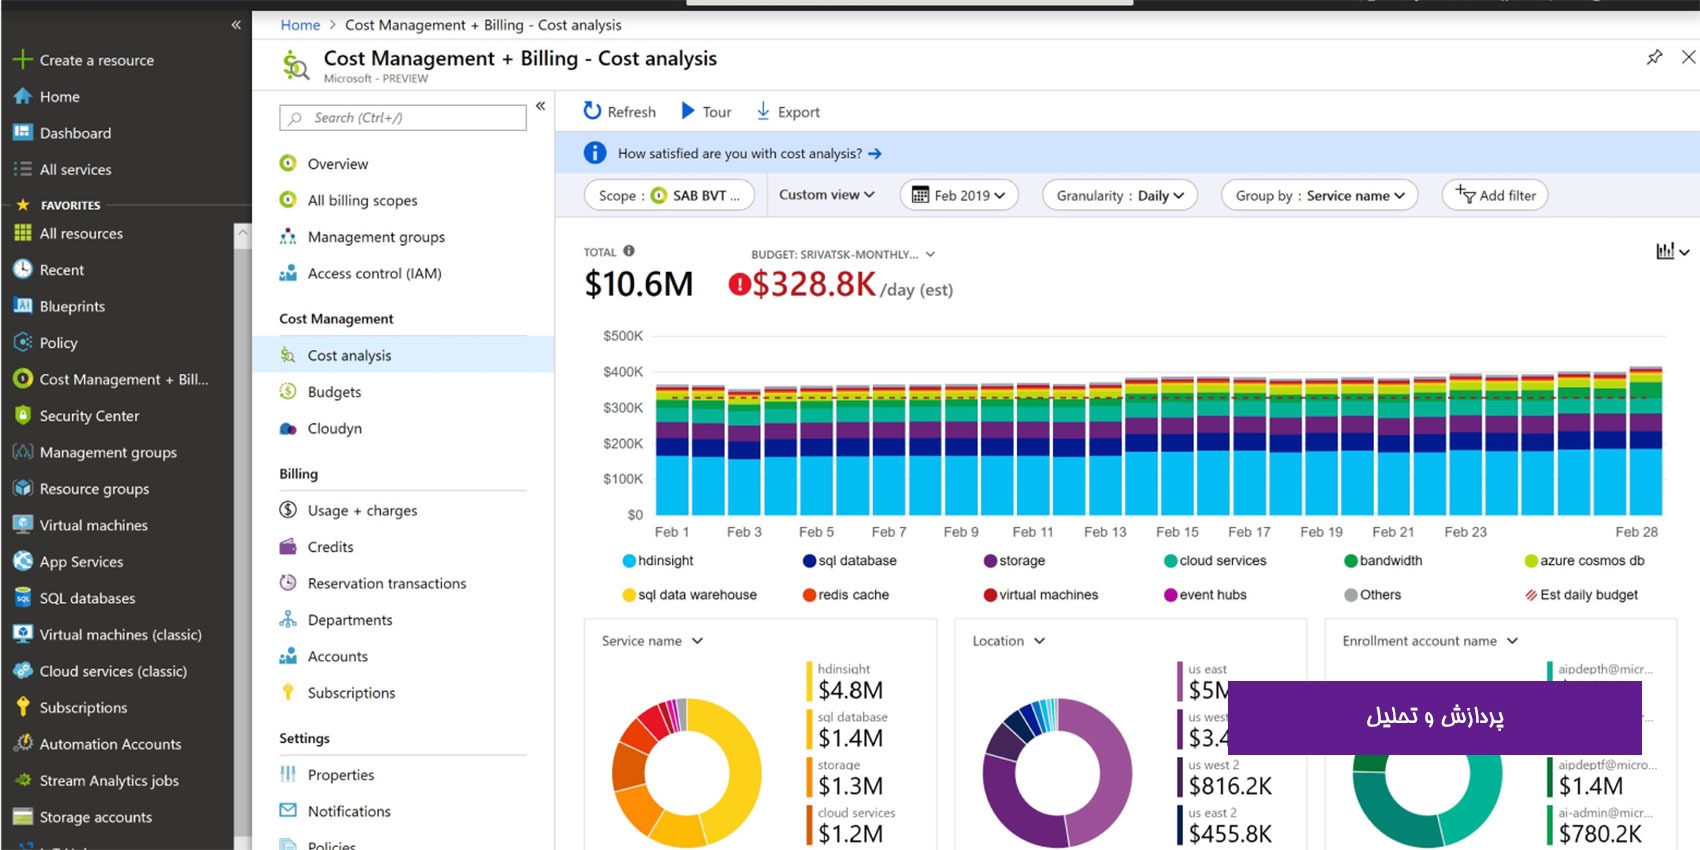Toggle Est daily budget legend item

click(x=1581, y=595)
